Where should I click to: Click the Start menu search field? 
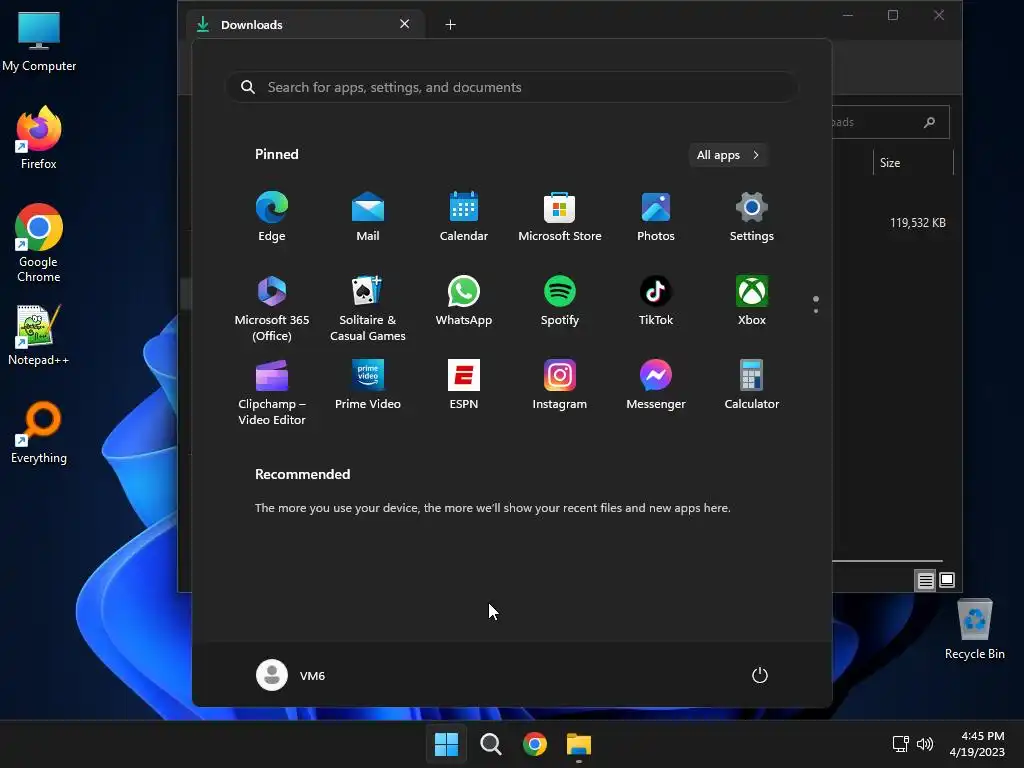[511, 87]
